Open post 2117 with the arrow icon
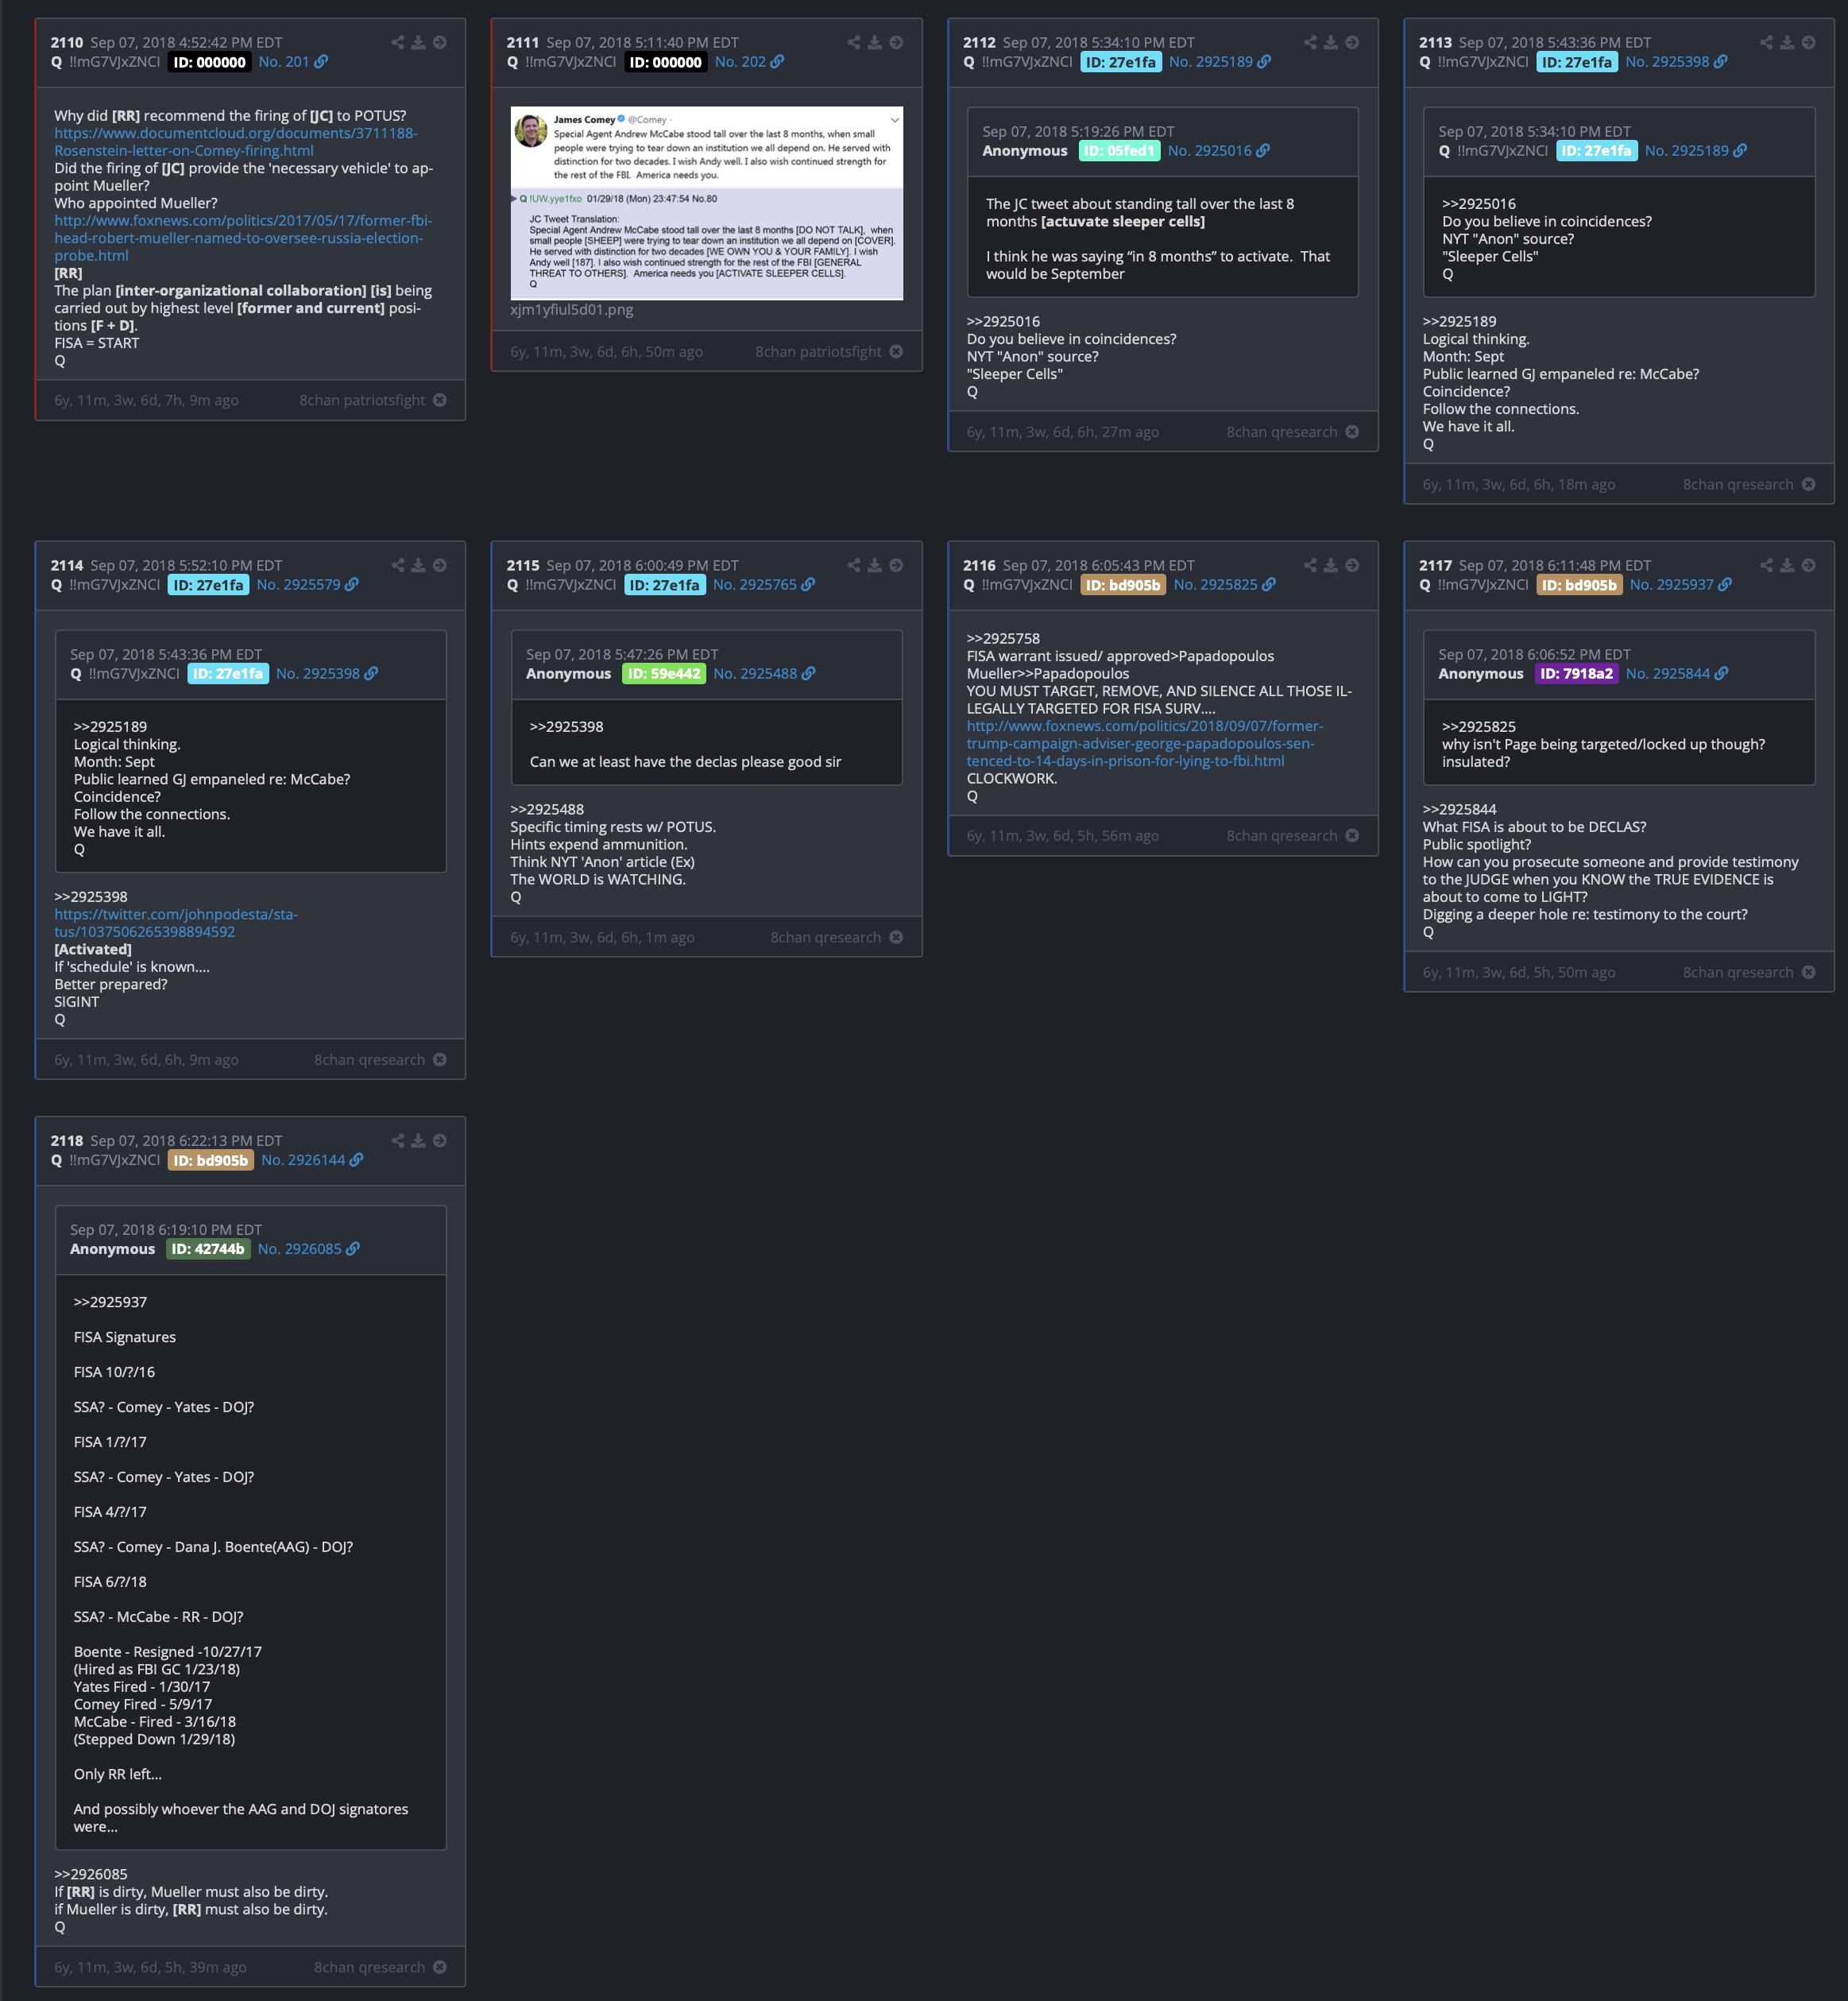Image resolution: width=1848 pixels, height=2001 pixels. pyautogui.click(x=1808, y=566)
